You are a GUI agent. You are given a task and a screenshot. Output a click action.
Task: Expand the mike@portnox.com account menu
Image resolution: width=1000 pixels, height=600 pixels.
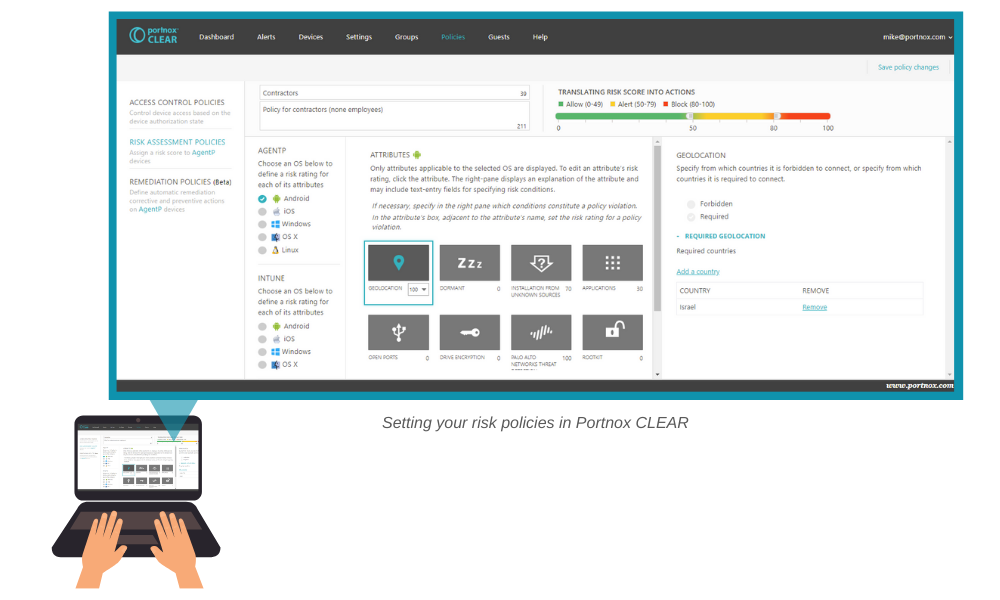coord(916,37)
